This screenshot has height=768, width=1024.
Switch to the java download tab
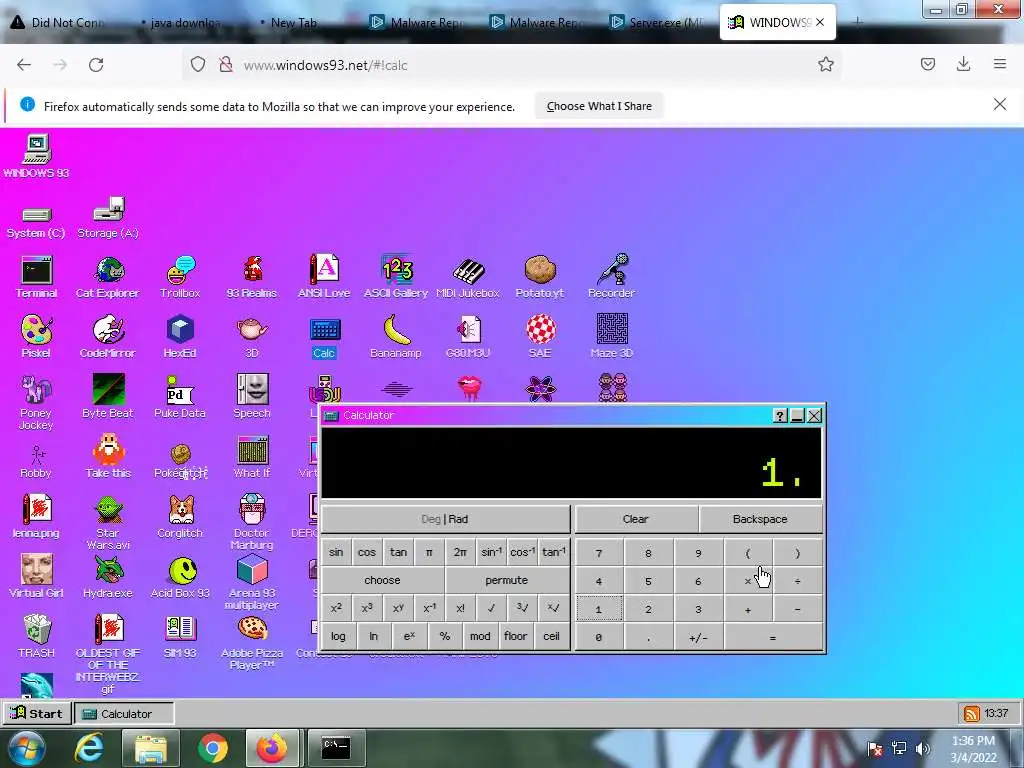(x=181, y=22)
